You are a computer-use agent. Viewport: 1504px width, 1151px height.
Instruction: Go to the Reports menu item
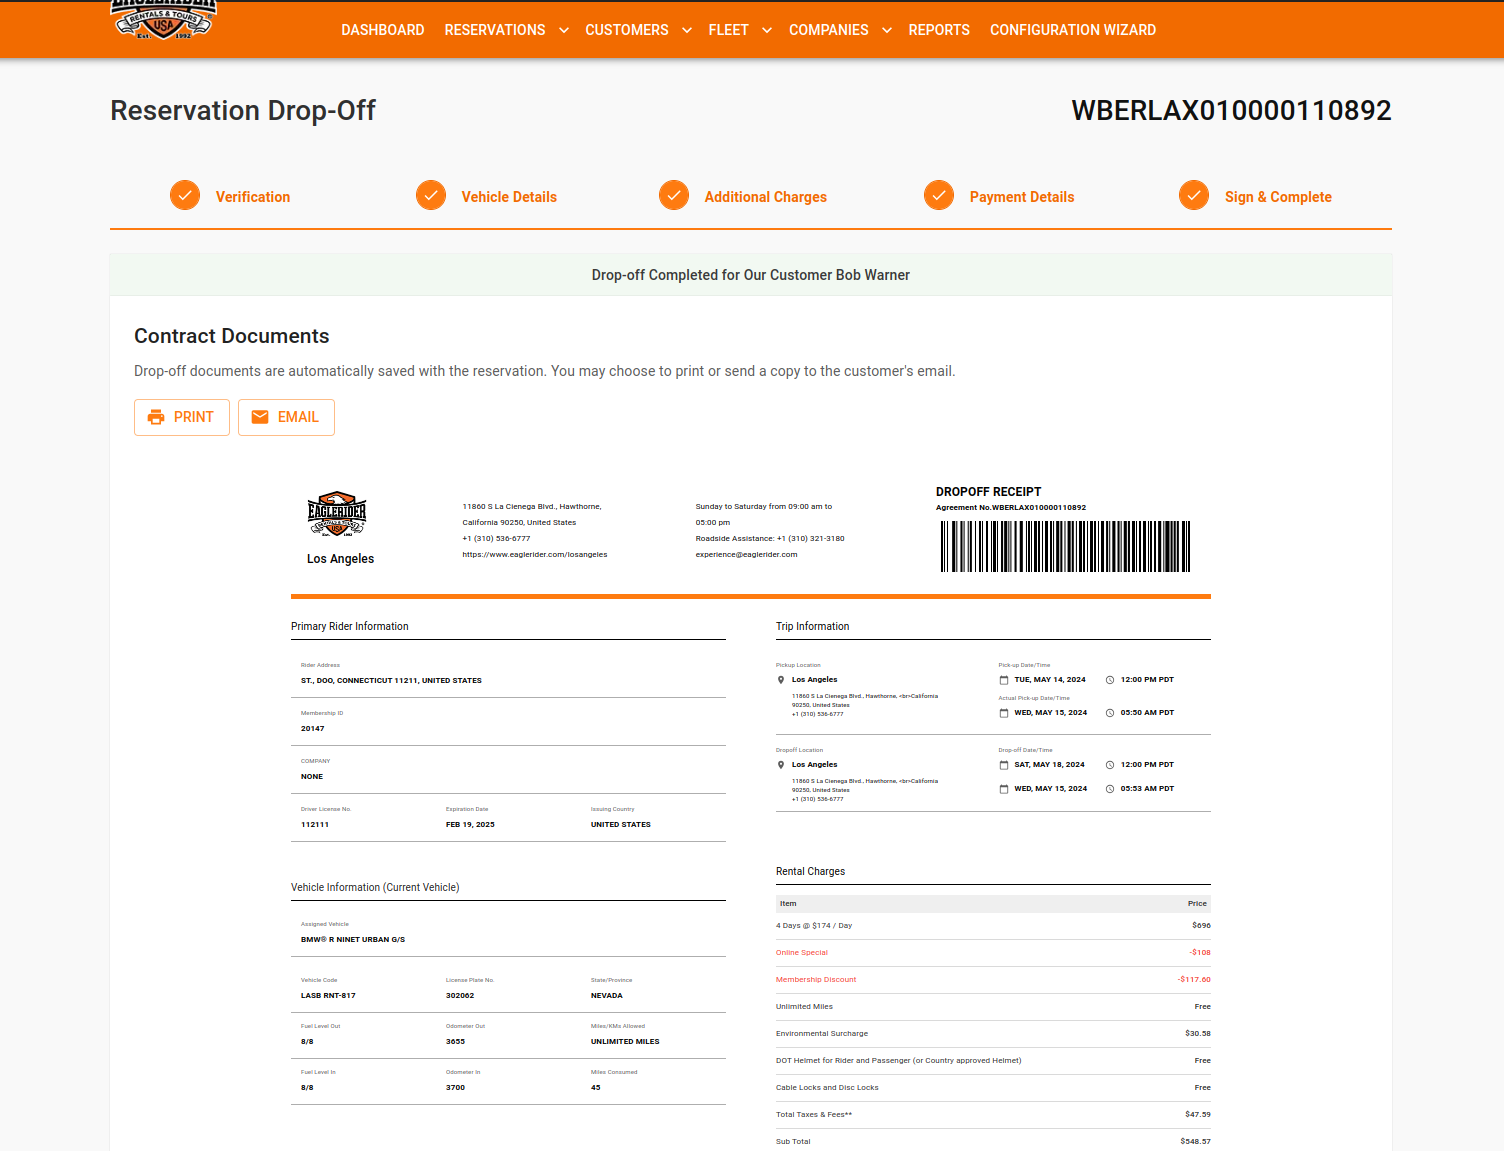pyautogui.click(x=939, y=30)
